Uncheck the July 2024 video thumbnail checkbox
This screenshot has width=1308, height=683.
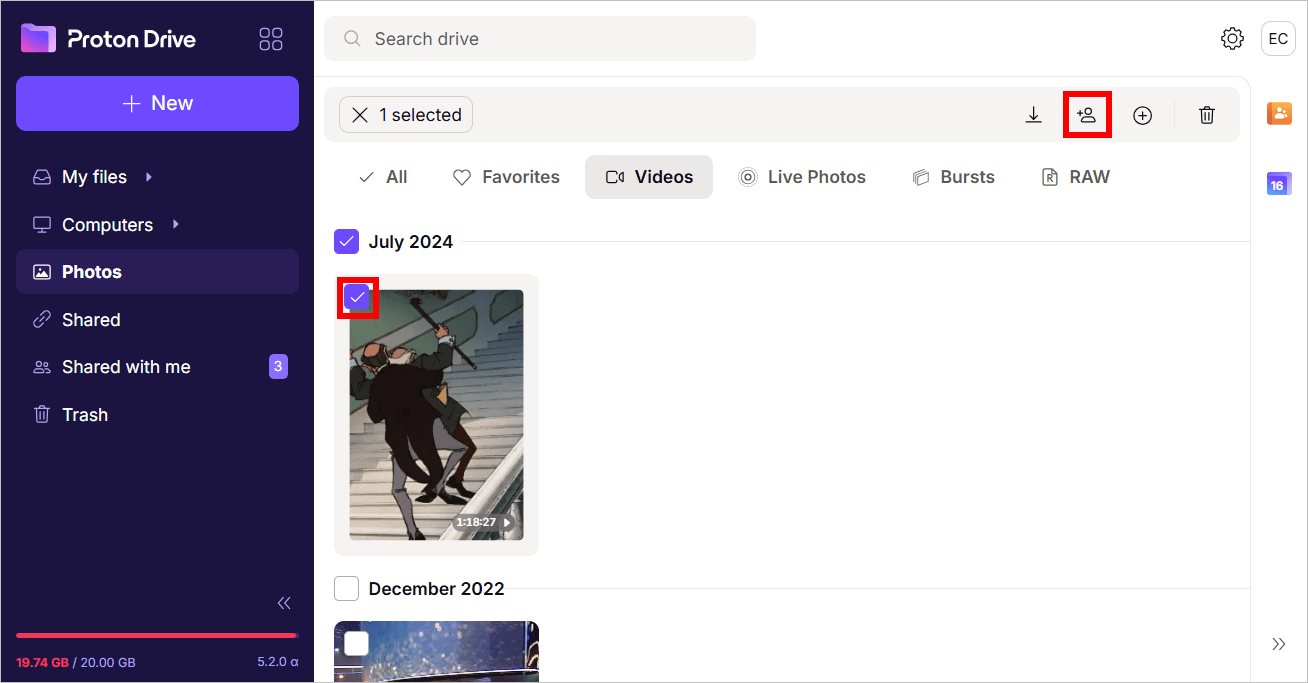[x=357, y=297]
